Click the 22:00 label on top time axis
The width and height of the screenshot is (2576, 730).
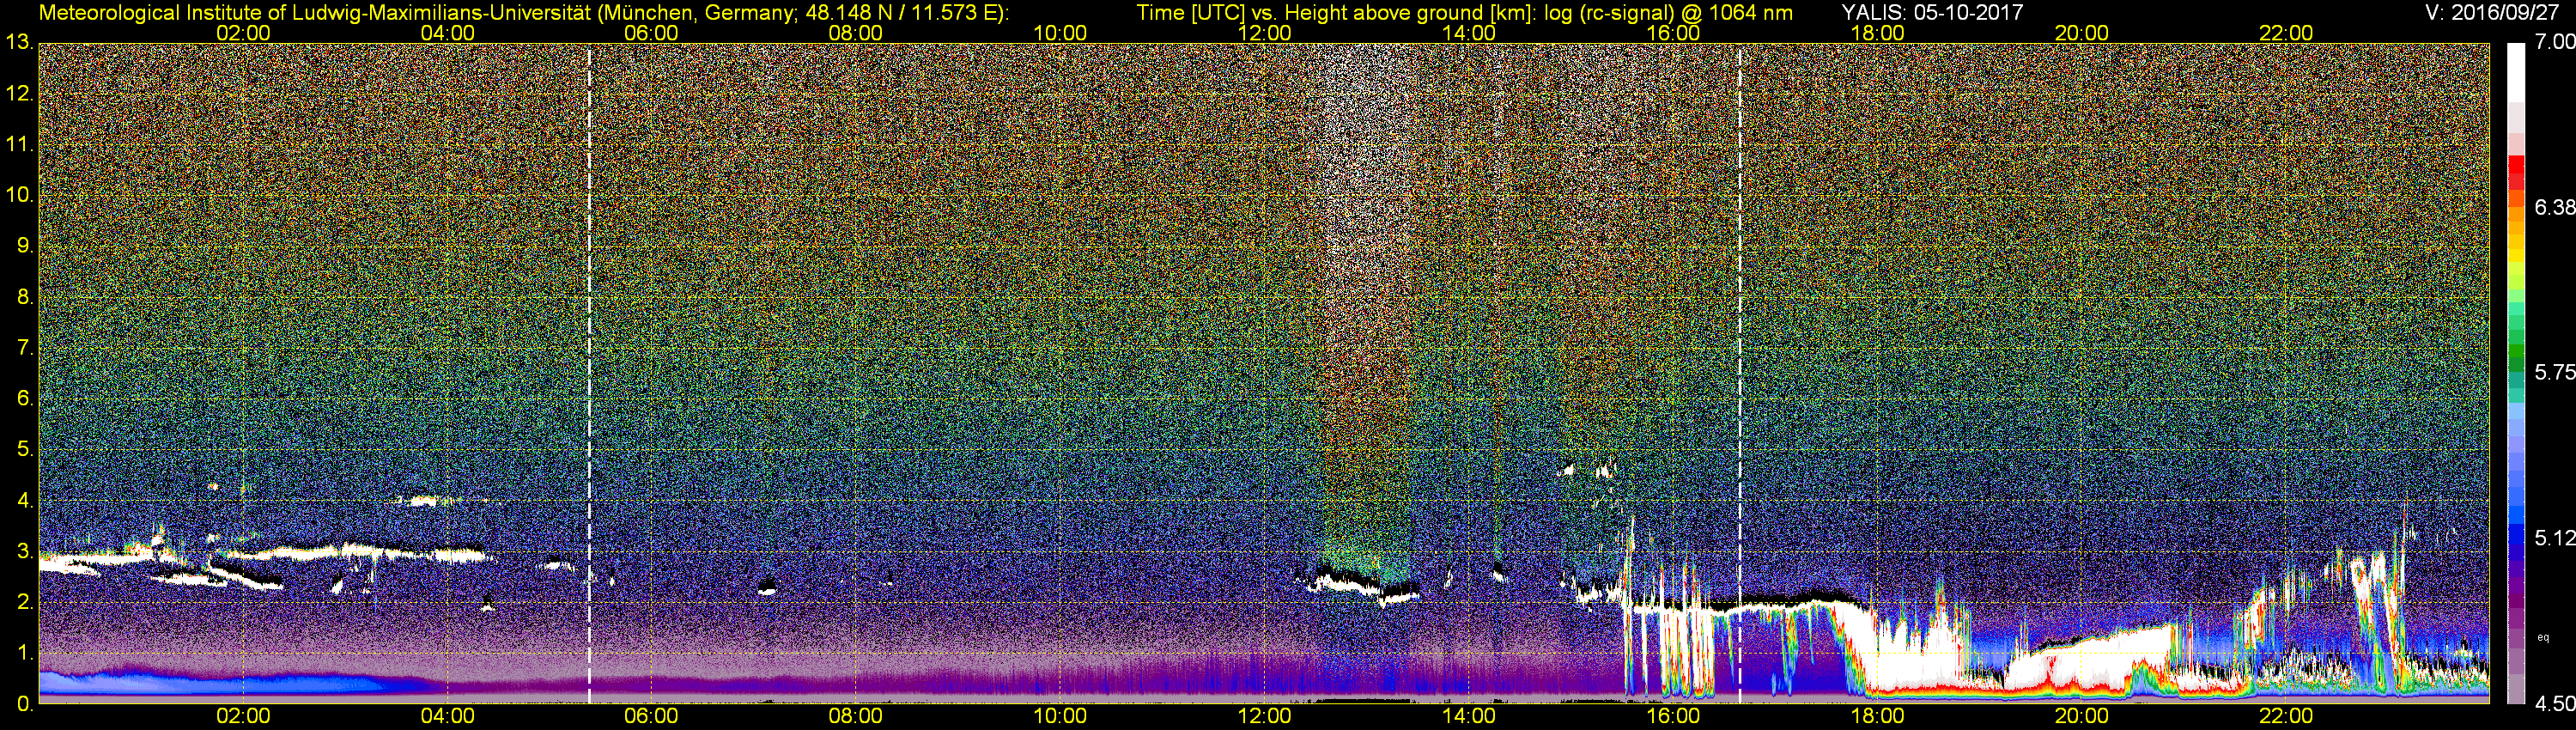2286,33
